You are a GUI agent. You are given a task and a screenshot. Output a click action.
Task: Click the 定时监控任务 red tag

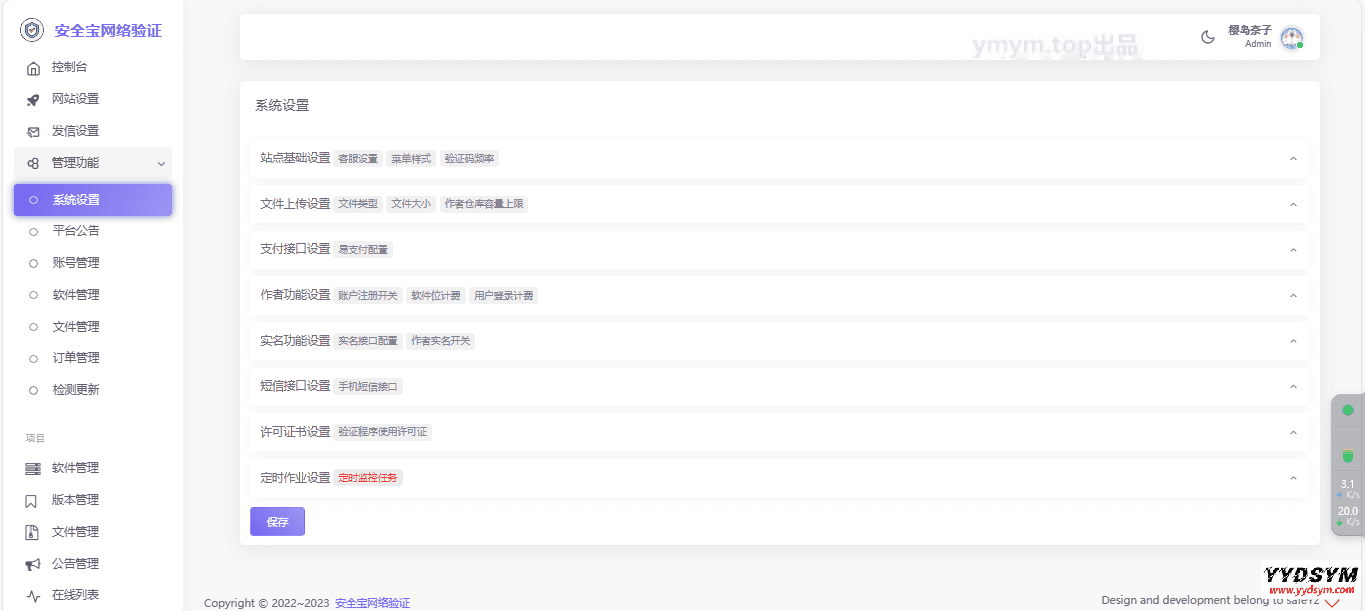point(368,478)
